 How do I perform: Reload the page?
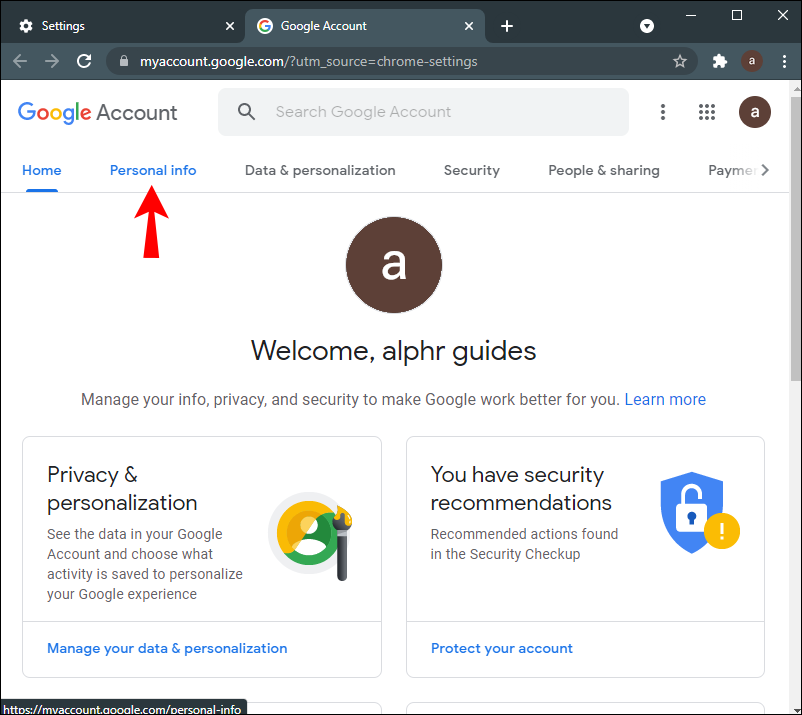click(84, 61)
